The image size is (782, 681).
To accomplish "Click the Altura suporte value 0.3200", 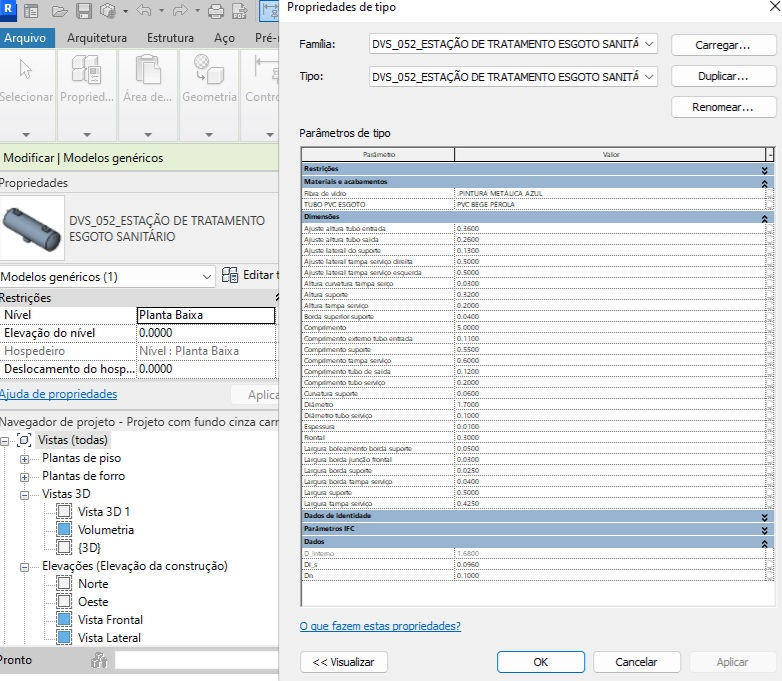I will (610, 295).
